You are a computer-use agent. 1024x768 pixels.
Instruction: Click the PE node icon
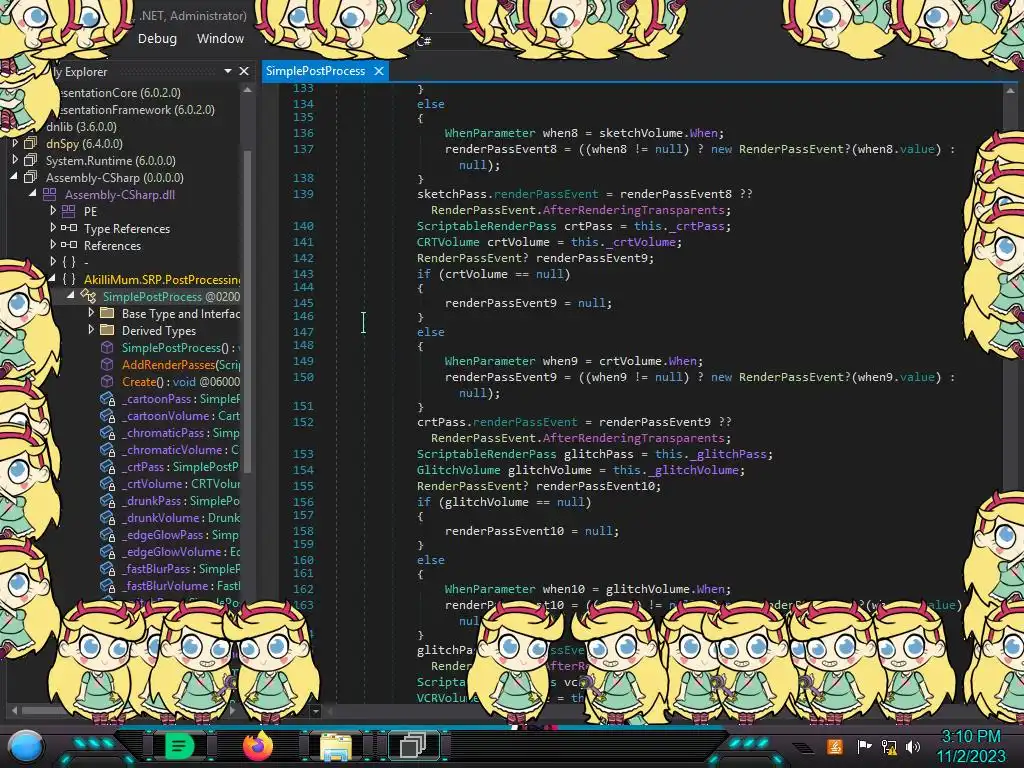click(x=69, y=211)
